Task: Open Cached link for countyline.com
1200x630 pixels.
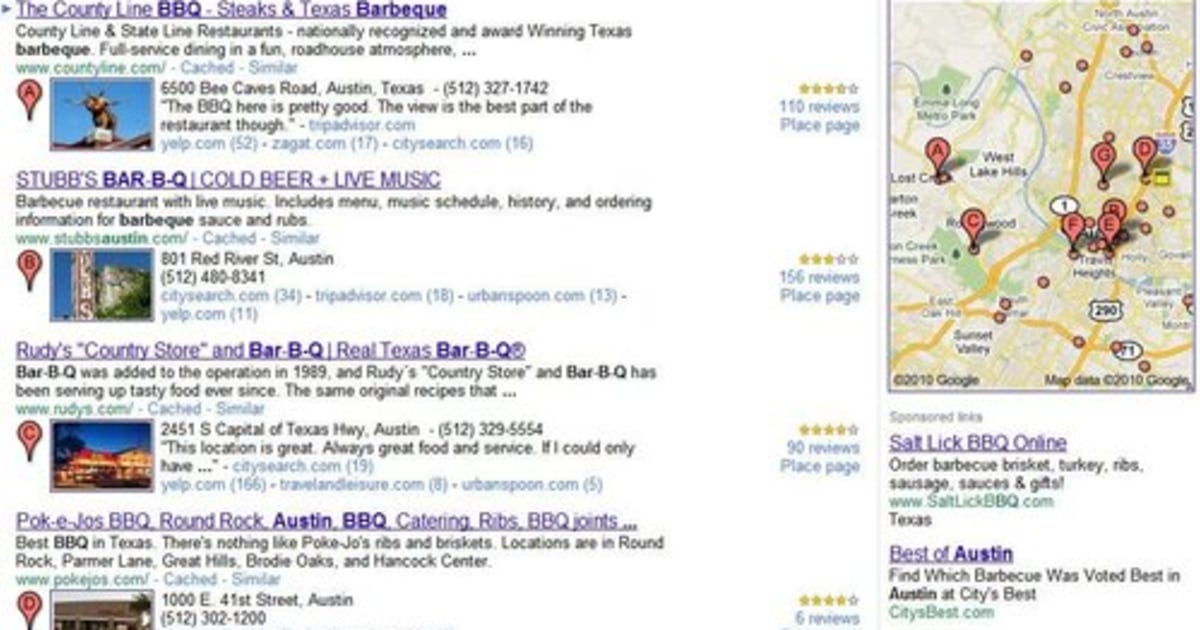Action: [x=208, y=68]
